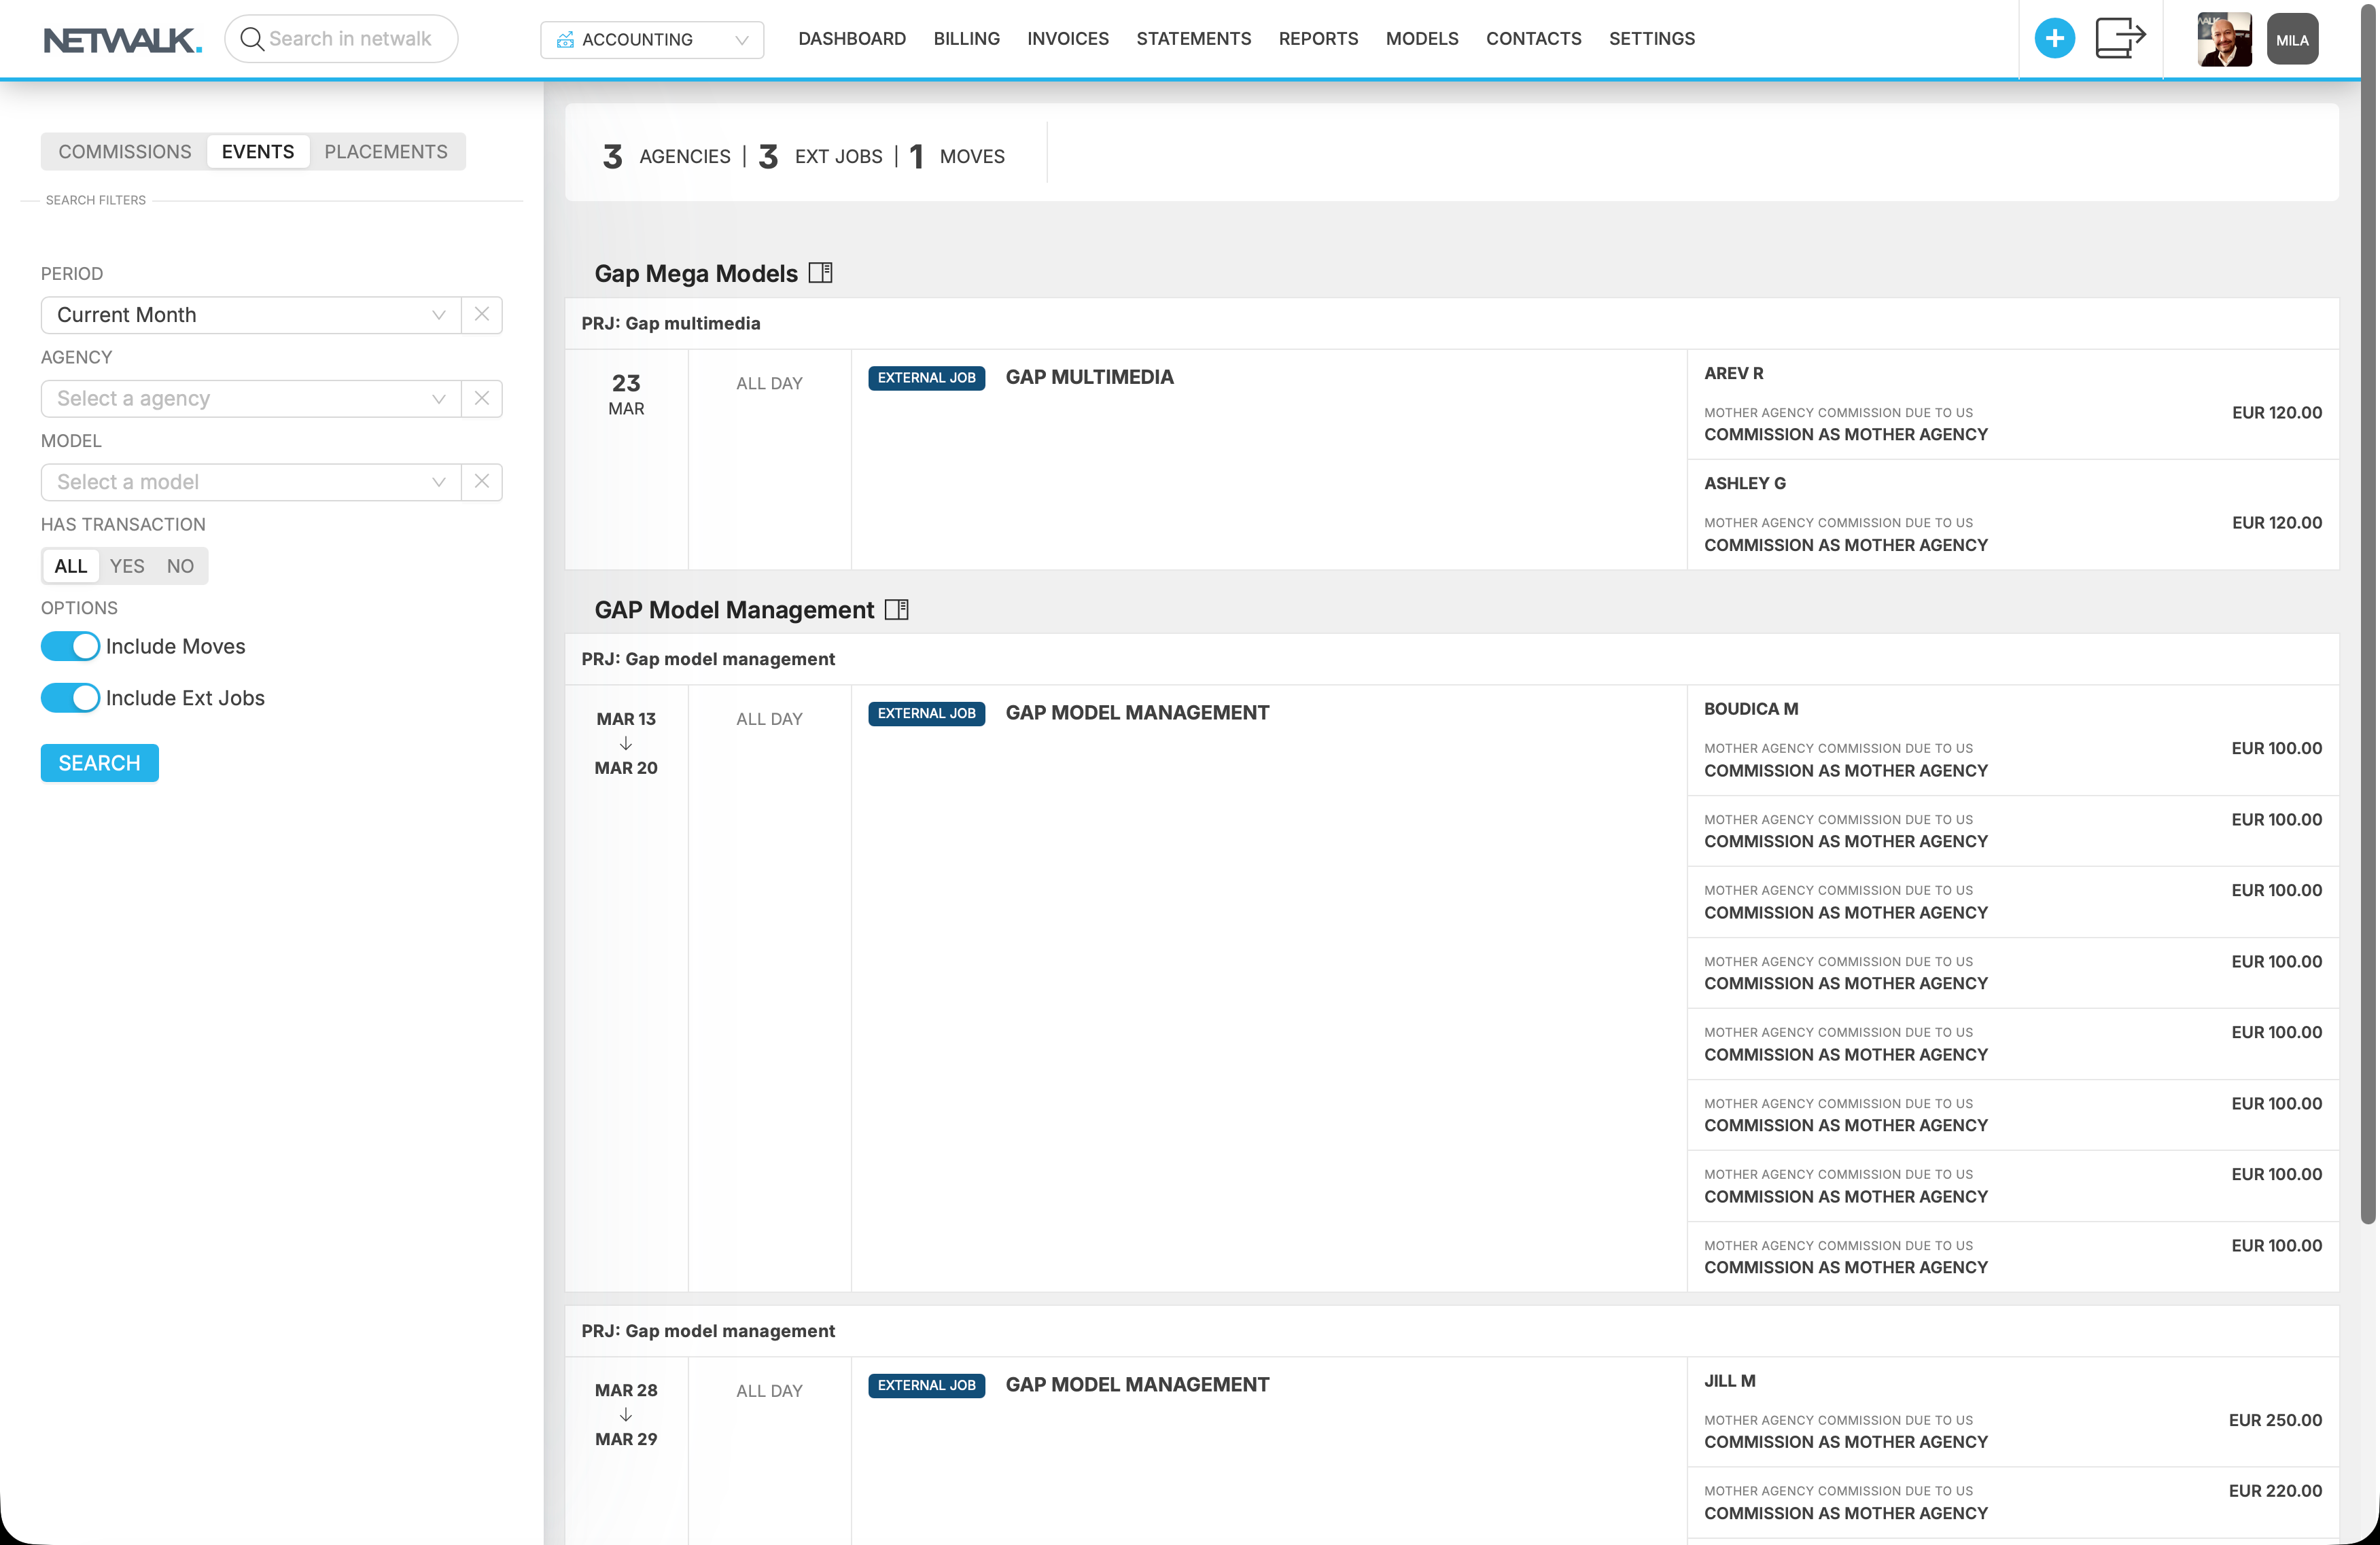Click the Netwalk logo

click(122, 40)
